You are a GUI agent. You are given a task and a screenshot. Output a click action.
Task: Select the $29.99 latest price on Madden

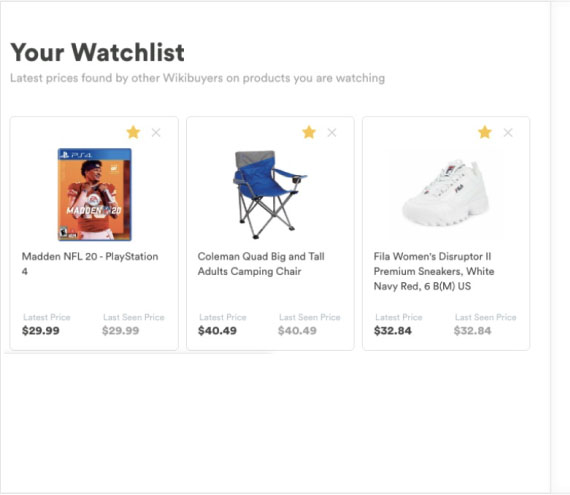click(x=41, y=331)
